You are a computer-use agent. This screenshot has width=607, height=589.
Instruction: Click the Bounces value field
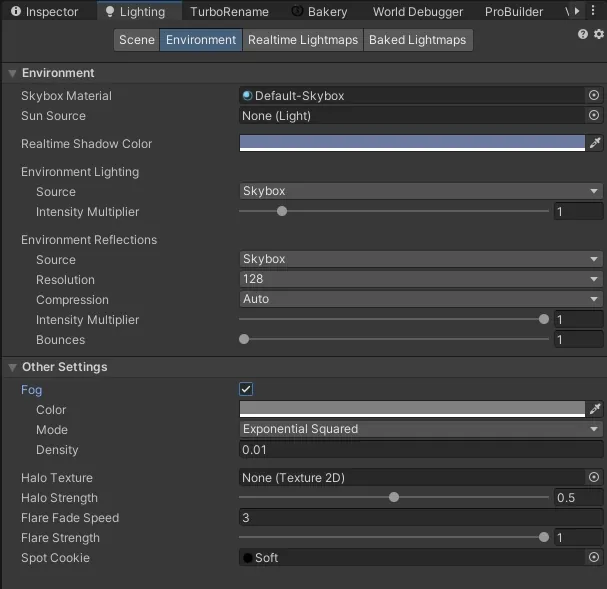578,340
